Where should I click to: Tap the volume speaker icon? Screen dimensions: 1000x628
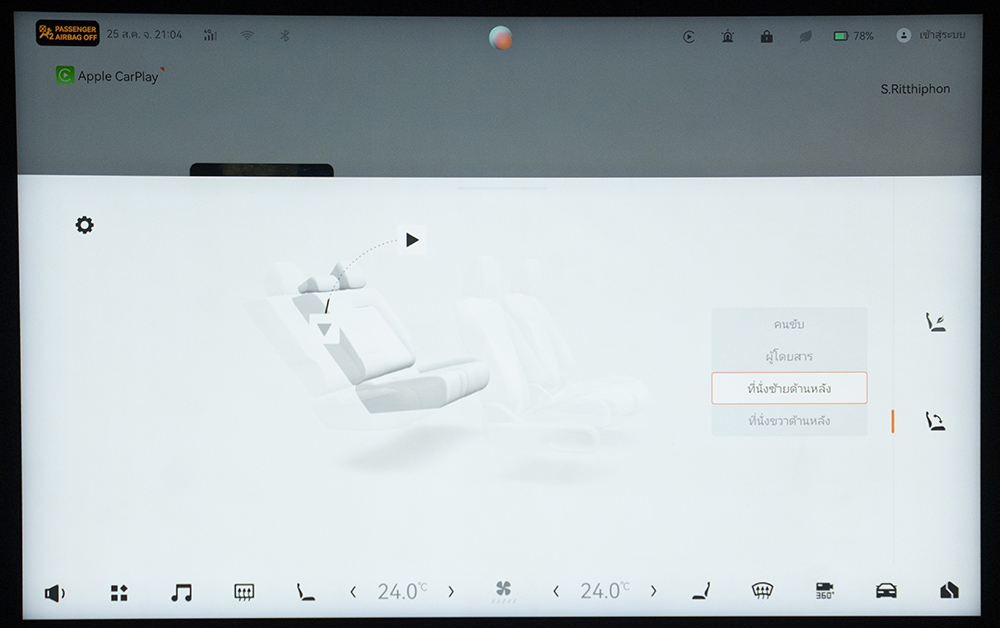tap(54, 593)
